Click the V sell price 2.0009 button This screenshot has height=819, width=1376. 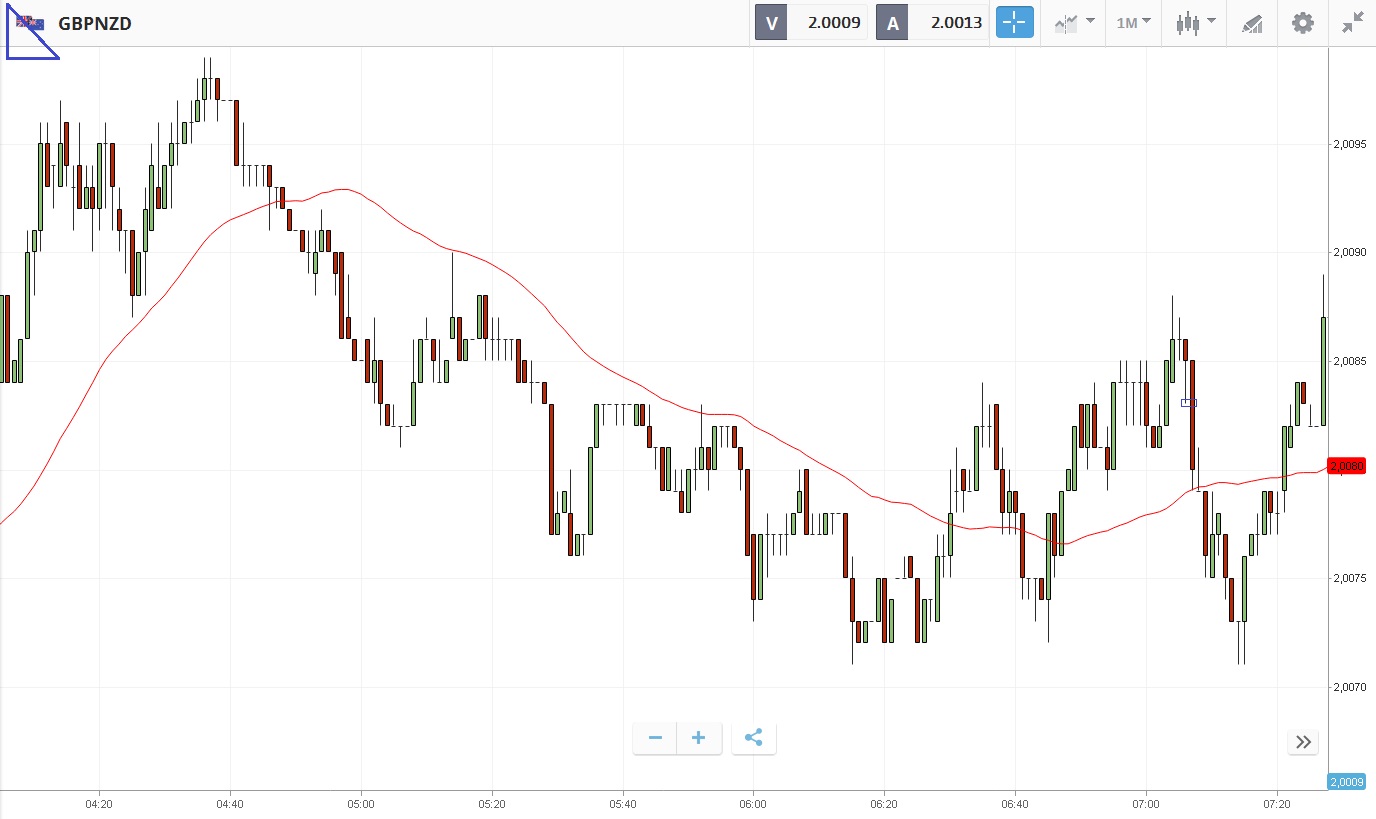811,22
